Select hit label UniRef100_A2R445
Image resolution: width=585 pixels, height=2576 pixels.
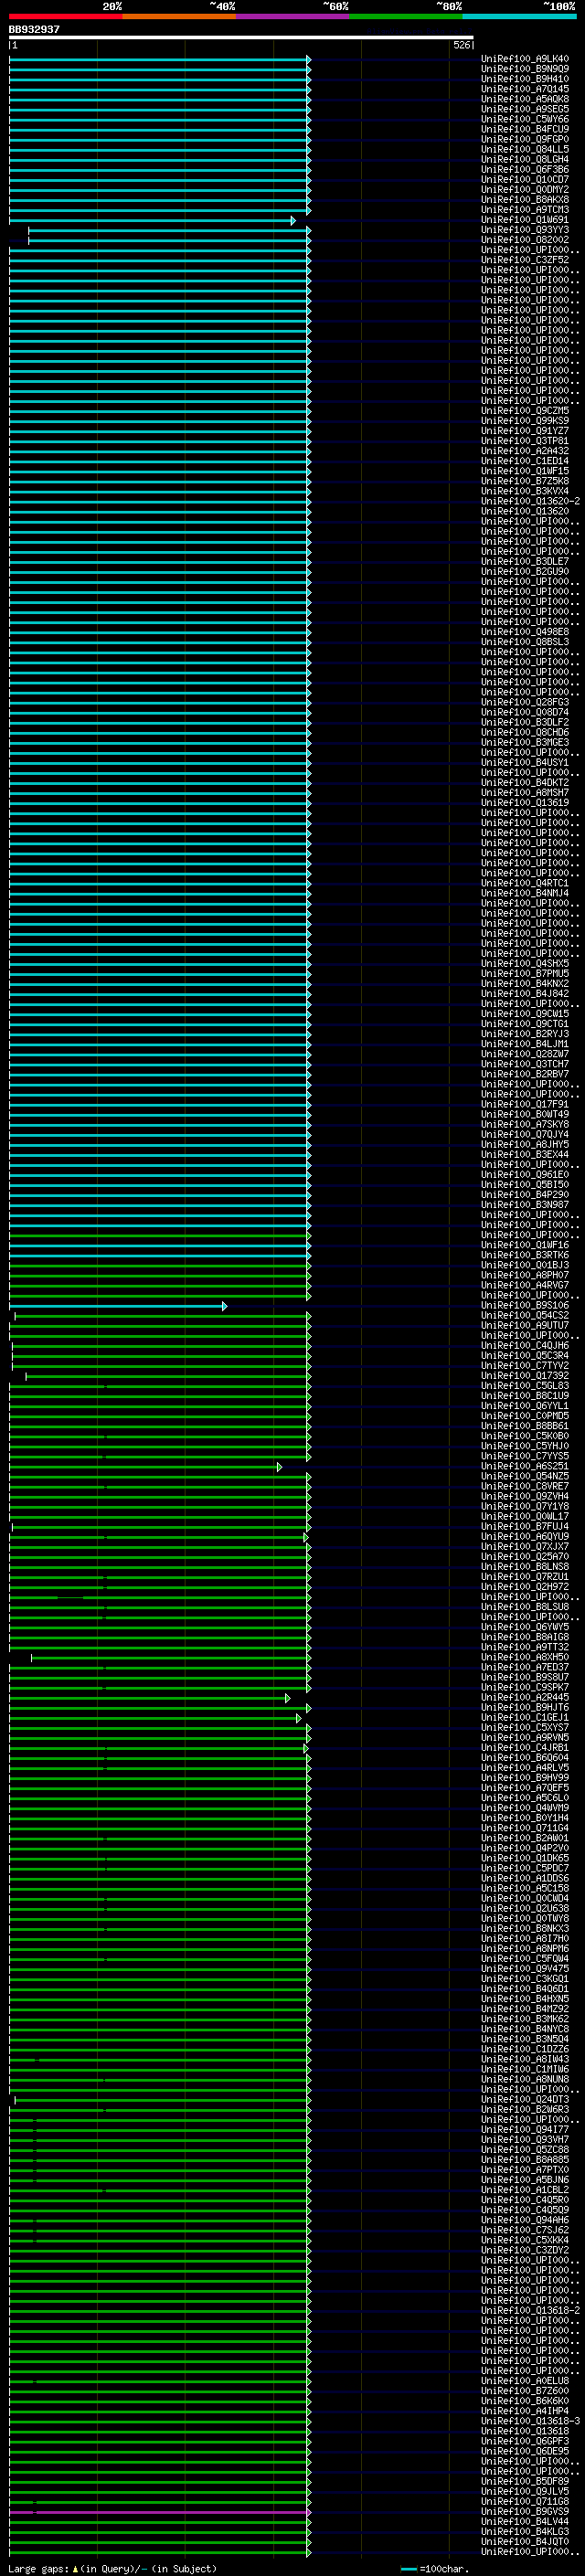tap(525, 1697)
